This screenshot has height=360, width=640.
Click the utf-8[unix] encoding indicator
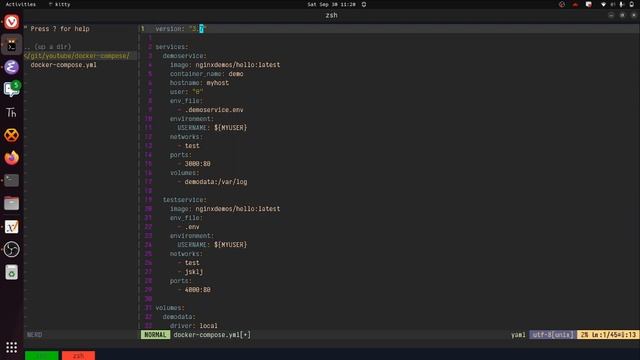click(x=552, y=335)
